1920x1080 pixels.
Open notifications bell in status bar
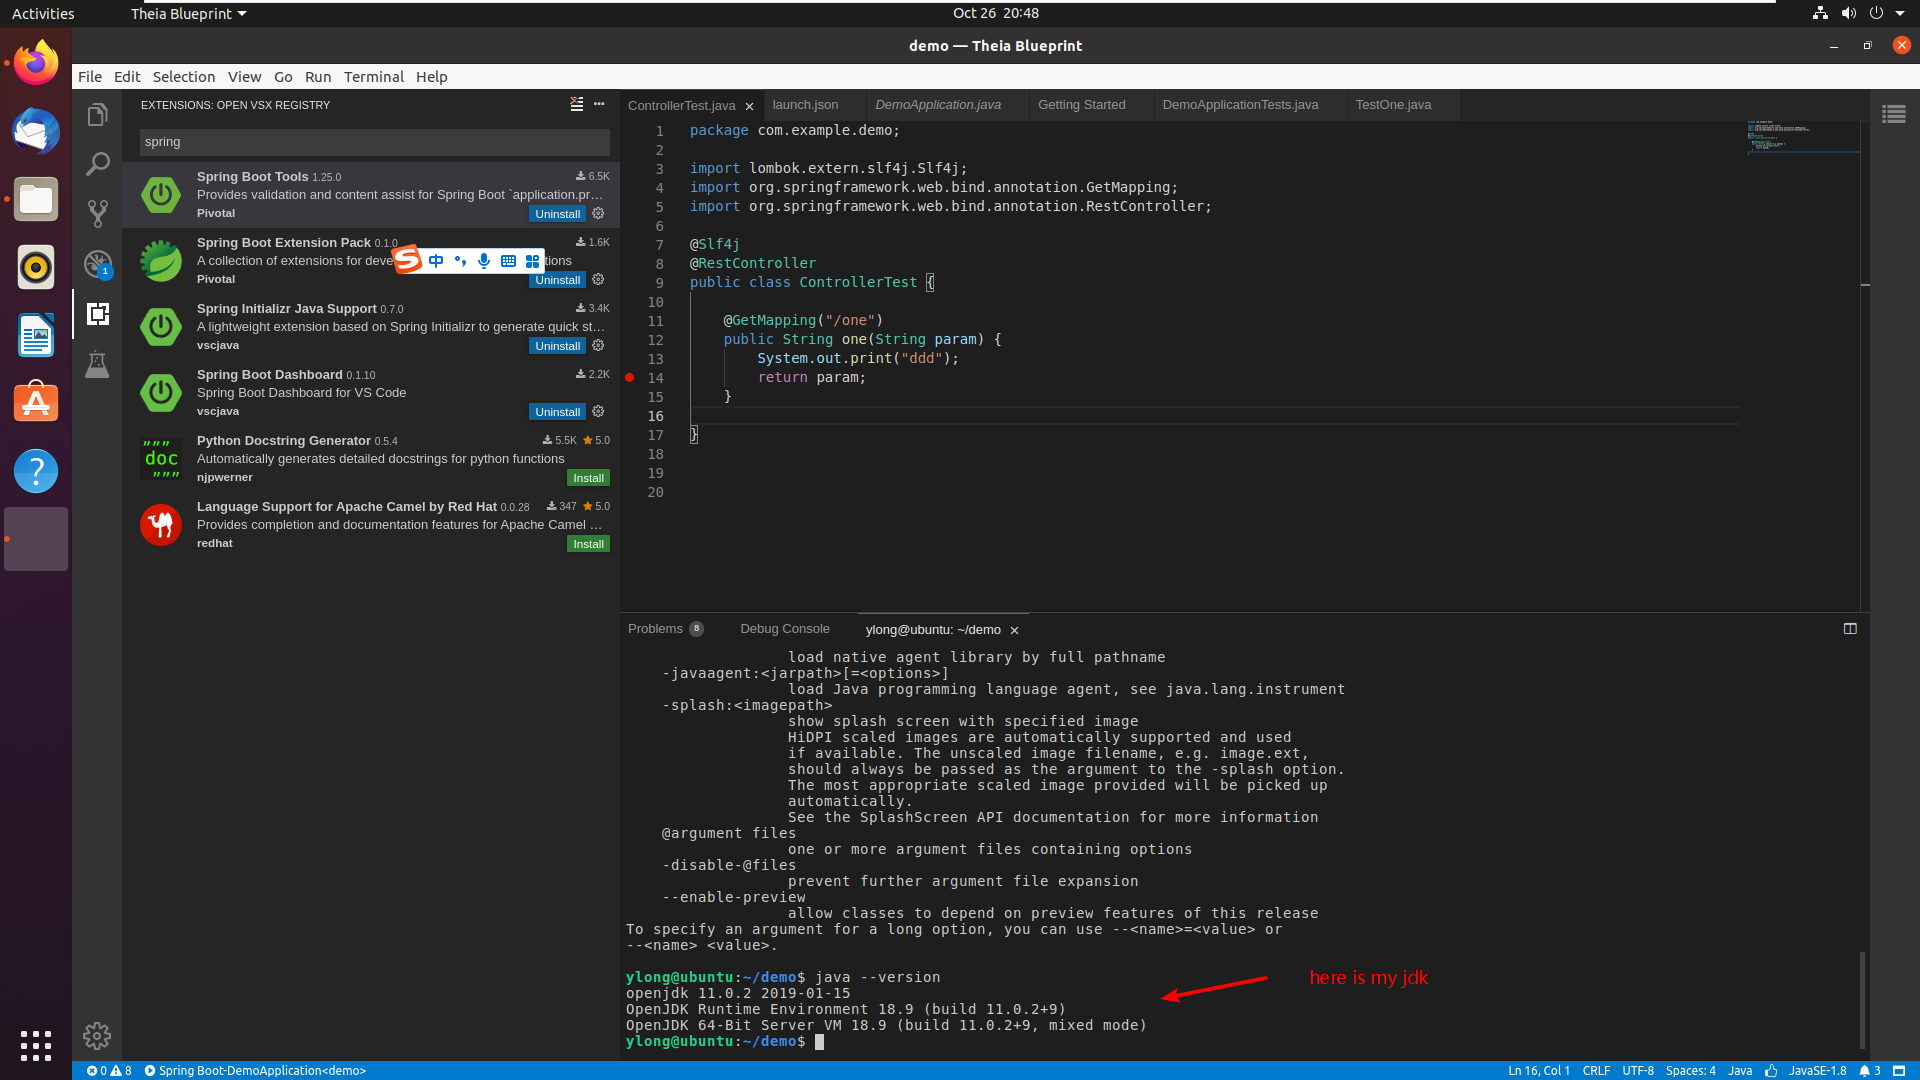[x=1870, y=1070]
